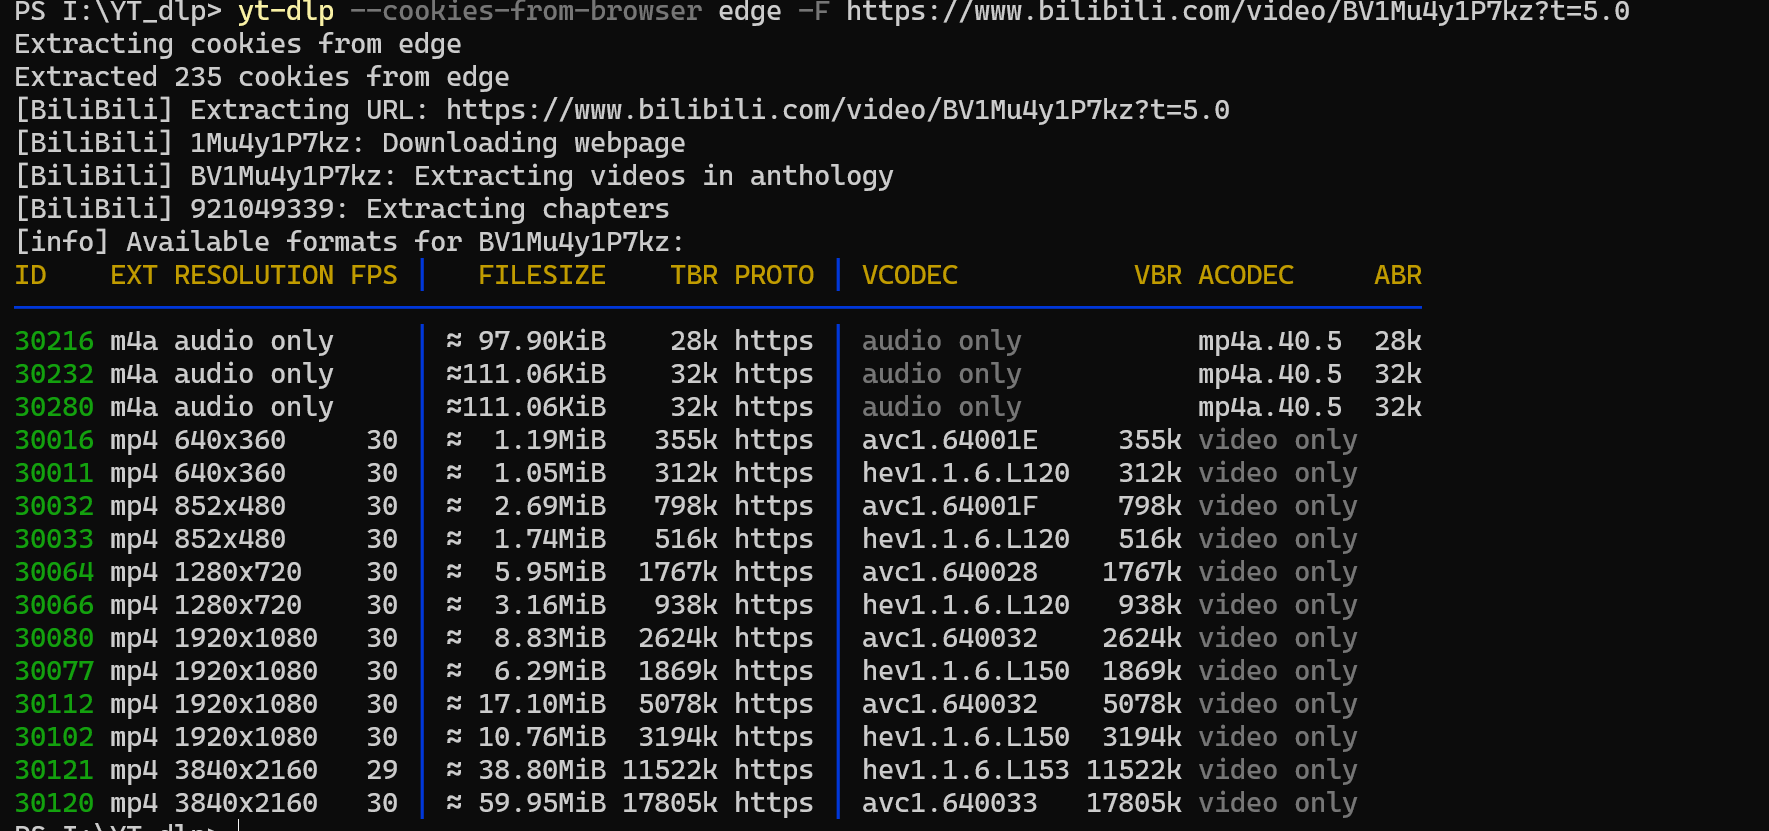Click file size 1.19MiB
This screenshot has width=1769, height=831.
(550, 440)
